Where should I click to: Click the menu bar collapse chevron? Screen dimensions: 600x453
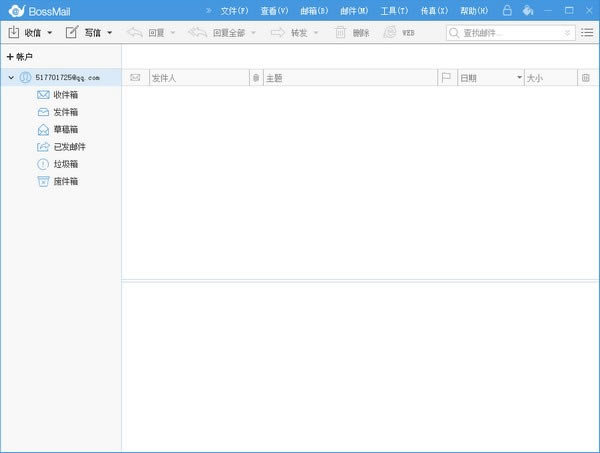coord(209,11)
